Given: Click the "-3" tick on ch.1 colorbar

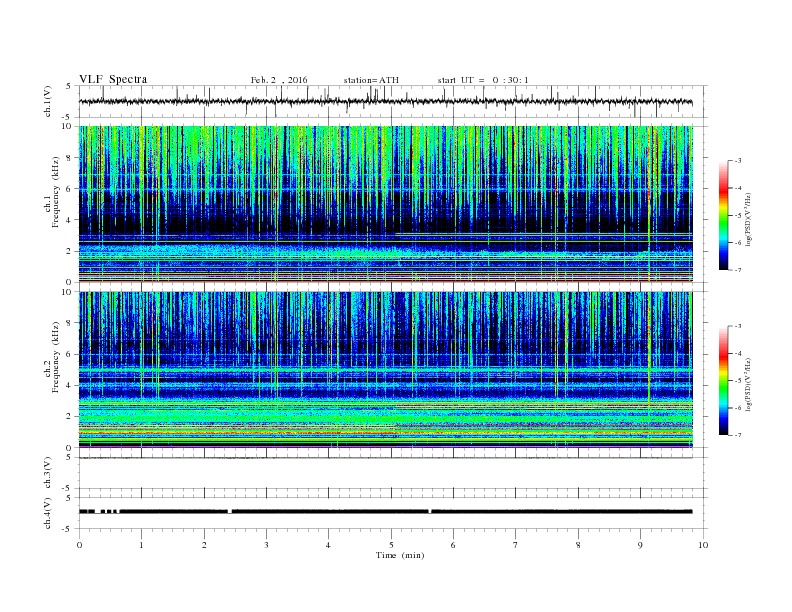Looking at the screenshot, I should pyautogui.click(x=738, y=161).
